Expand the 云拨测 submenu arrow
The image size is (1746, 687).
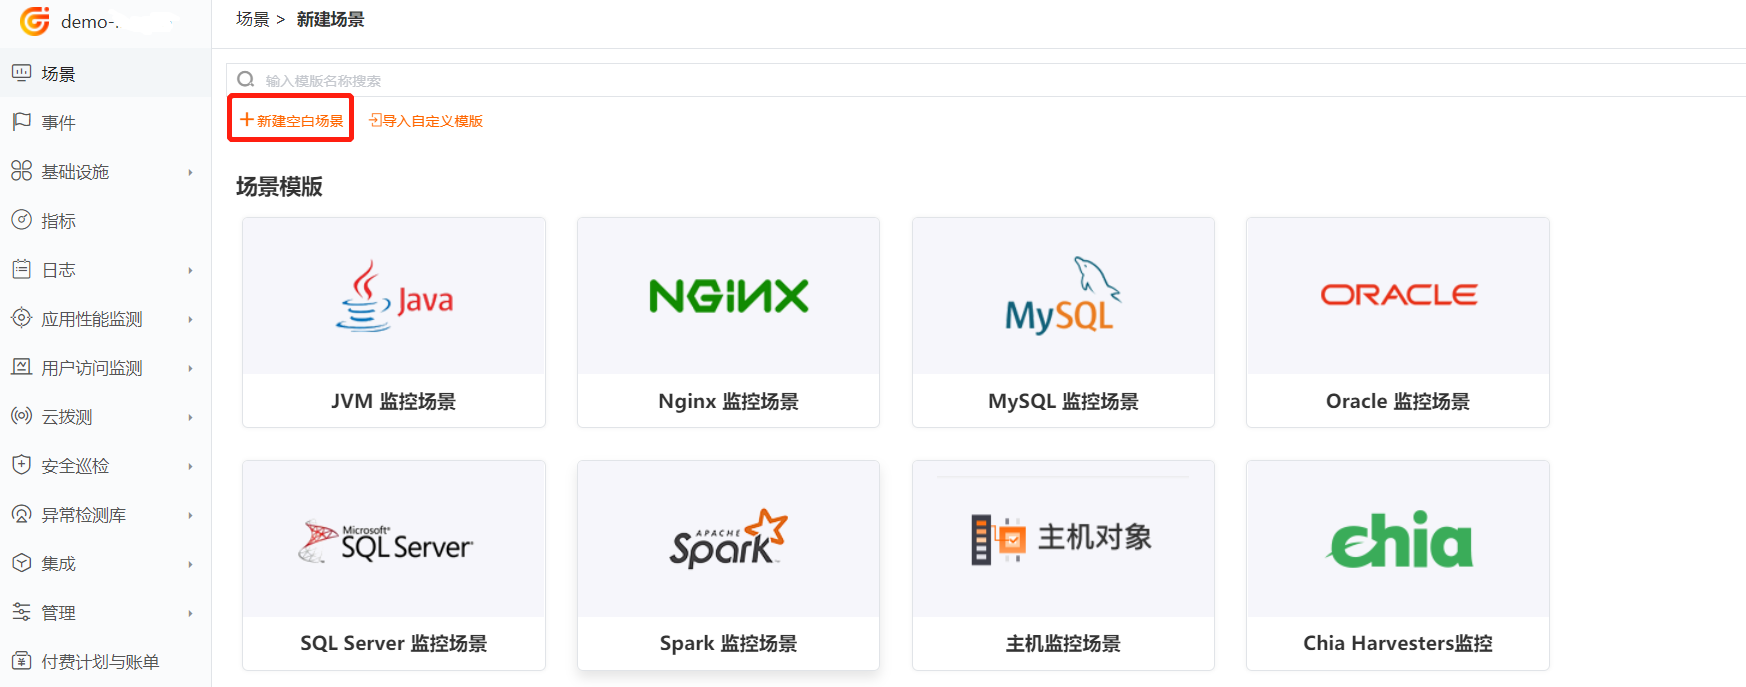click(190, 417)
